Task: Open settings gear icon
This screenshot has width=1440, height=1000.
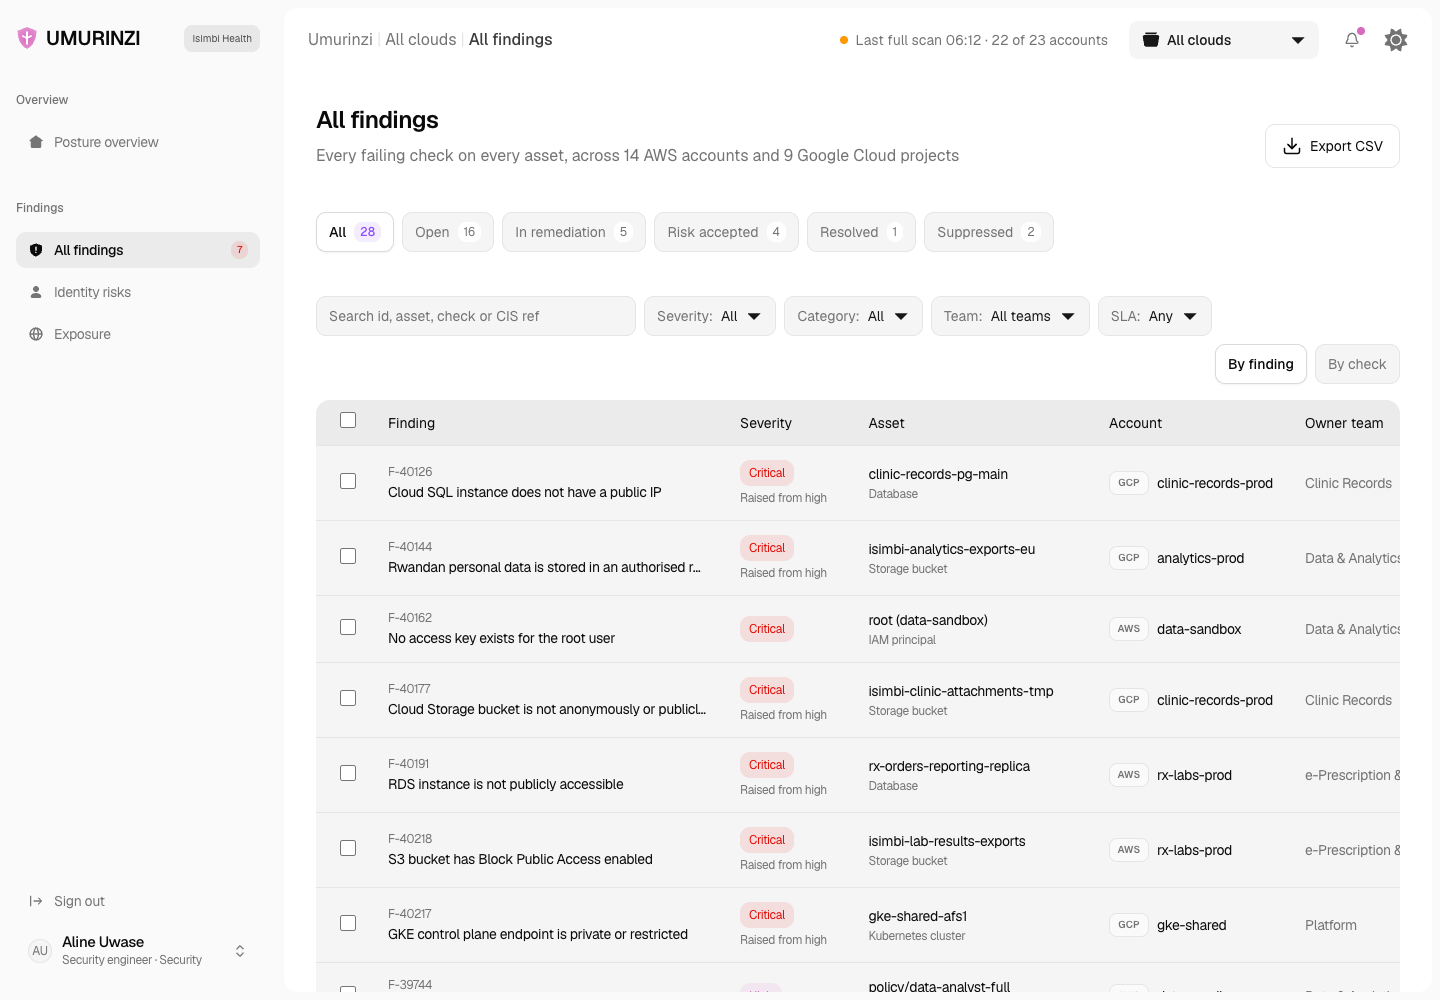Action: point(1396,40)
